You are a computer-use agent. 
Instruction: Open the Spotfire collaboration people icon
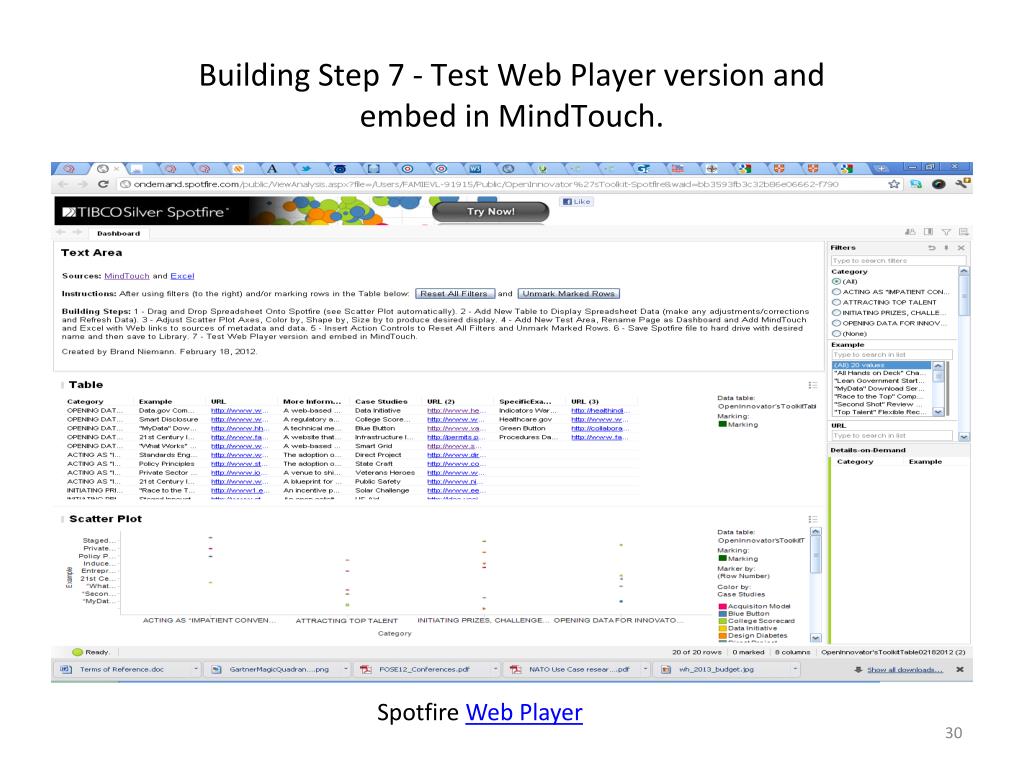[910, 232]
